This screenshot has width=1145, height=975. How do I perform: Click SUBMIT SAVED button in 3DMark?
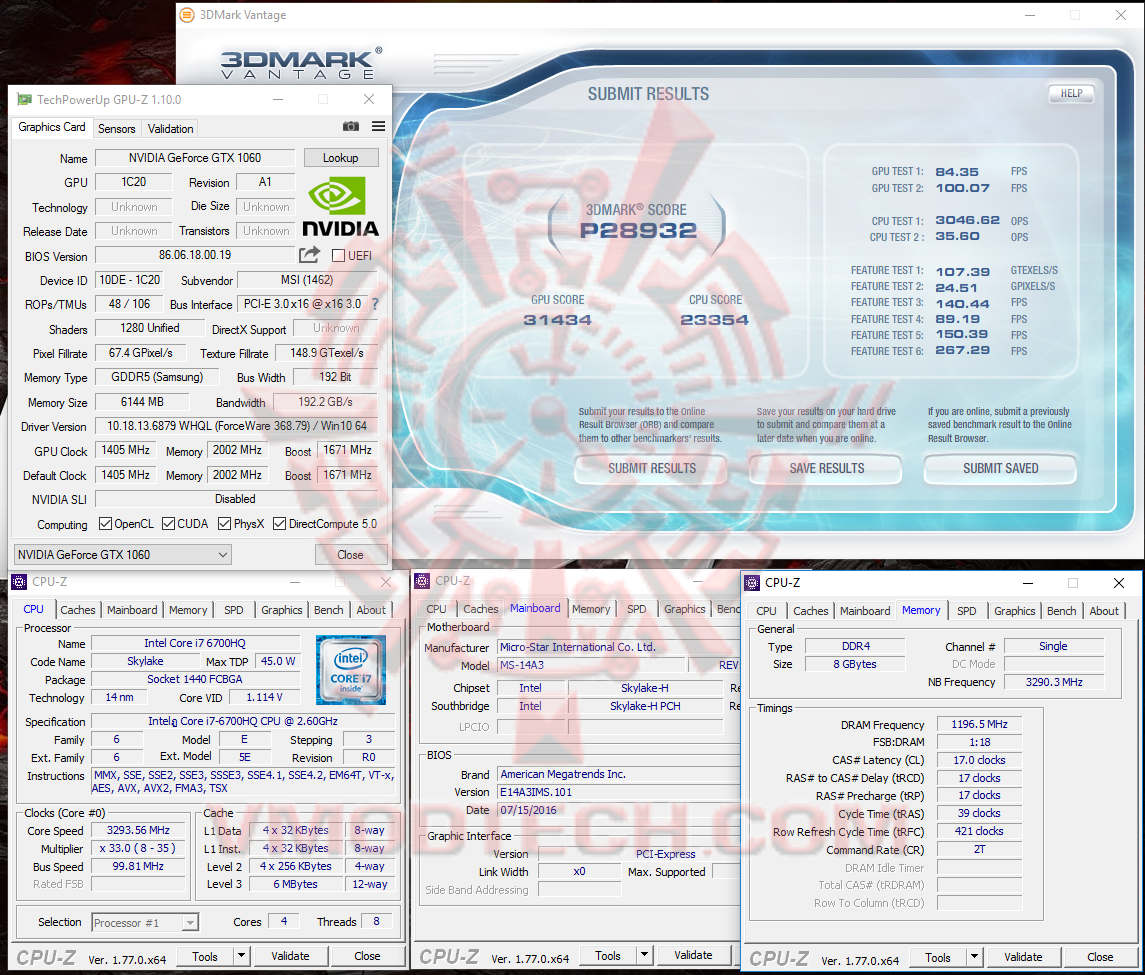pyautogui.click(x=1000, y=469)
